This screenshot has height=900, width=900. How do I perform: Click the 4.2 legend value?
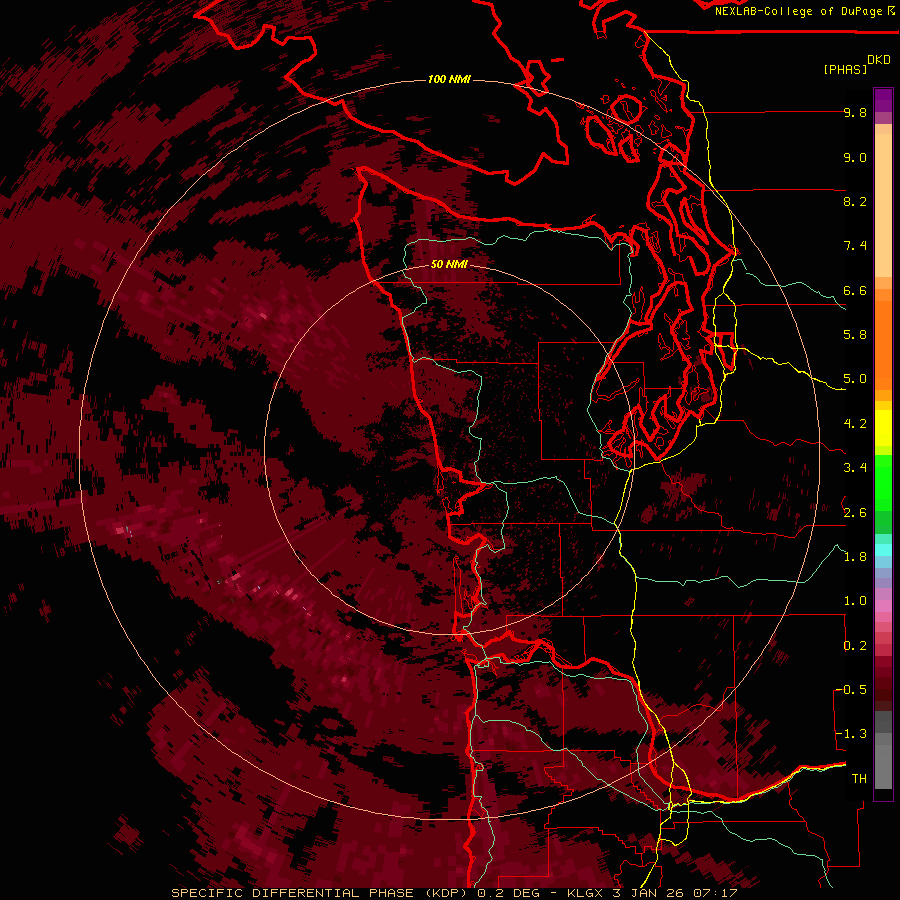tap(855, 424)
